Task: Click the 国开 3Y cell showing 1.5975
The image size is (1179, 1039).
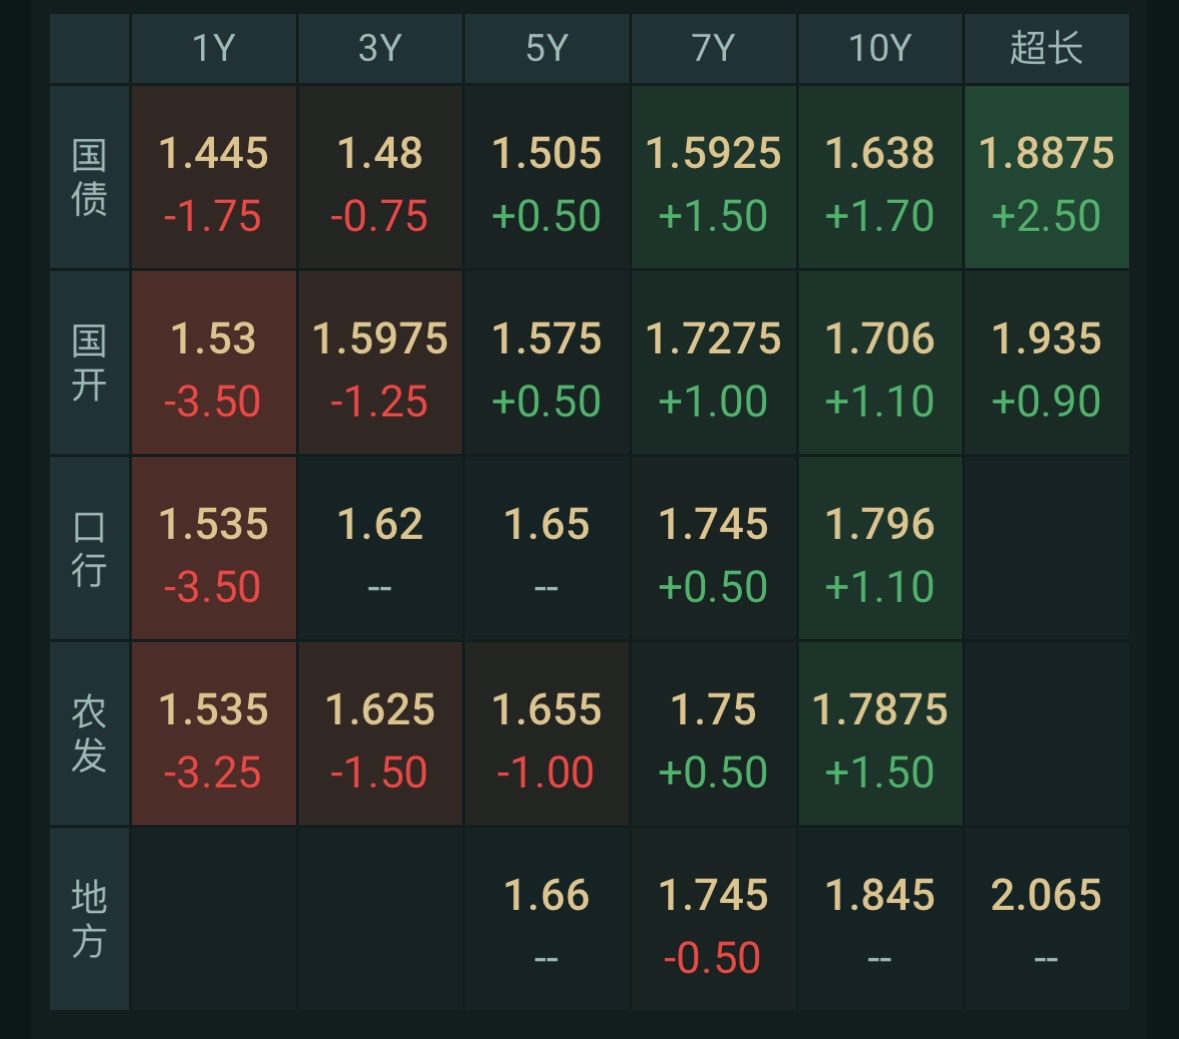Action: [380, 363]
